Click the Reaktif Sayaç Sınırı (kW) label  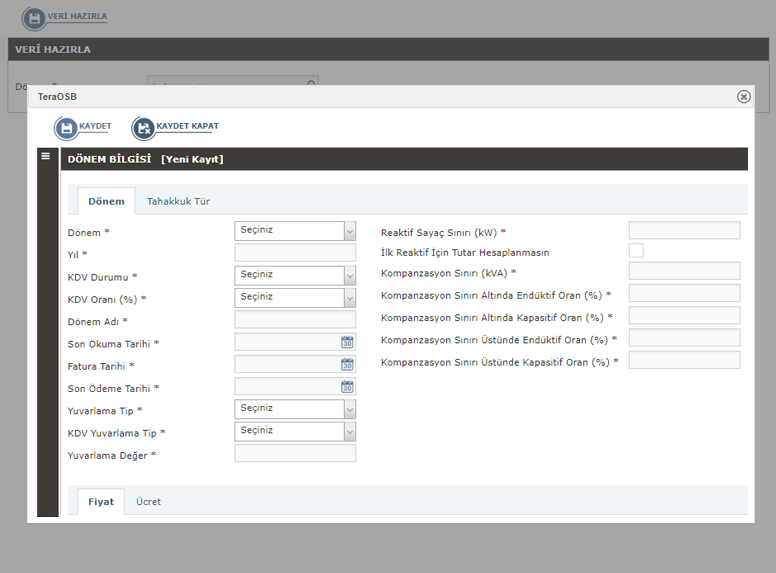tap(443, 233)
